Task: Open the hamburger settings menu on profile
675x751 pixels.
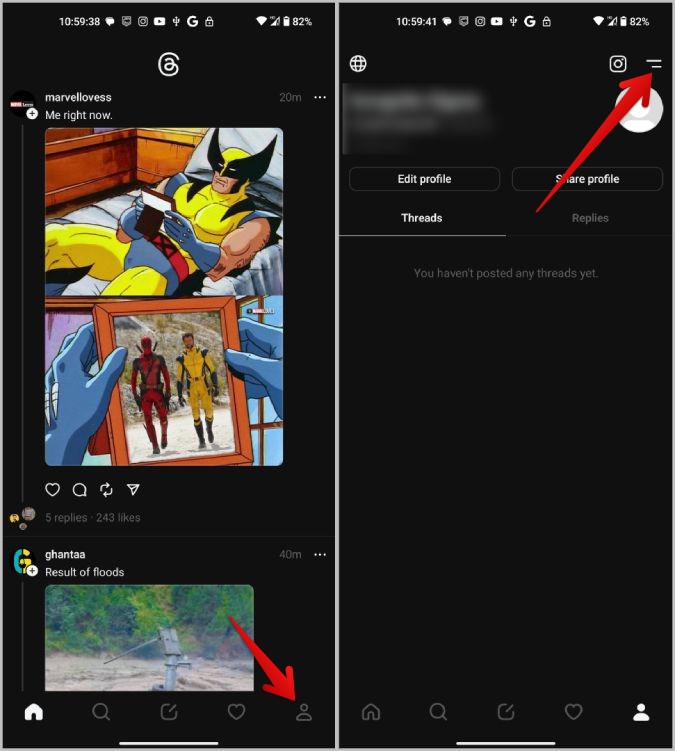Action: point(654,64)
